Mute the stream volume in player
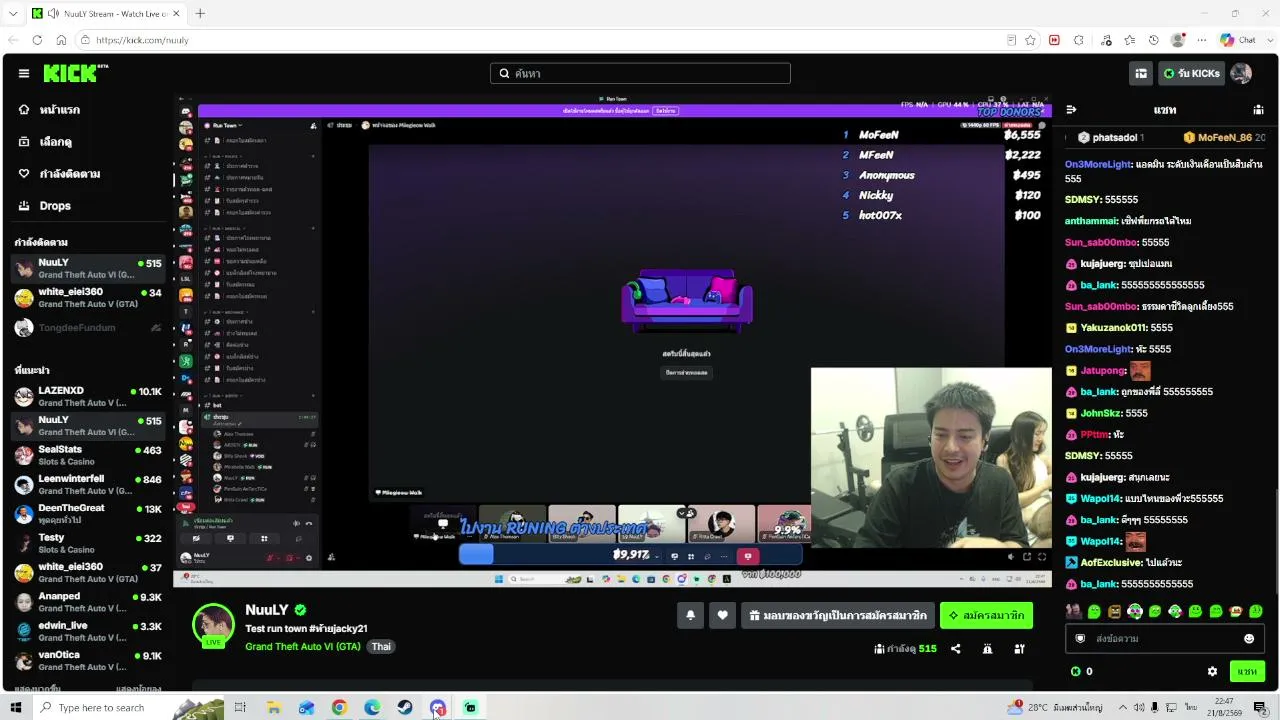 1010,557
